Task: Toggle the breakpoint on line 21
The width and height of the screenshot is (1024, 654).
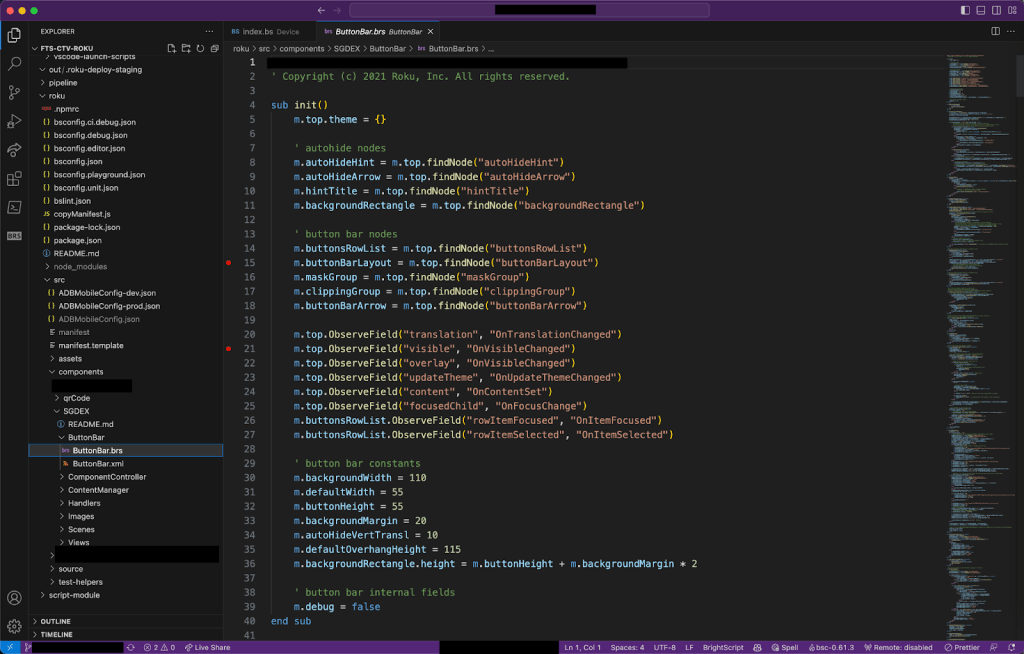Action: point(229,349)
